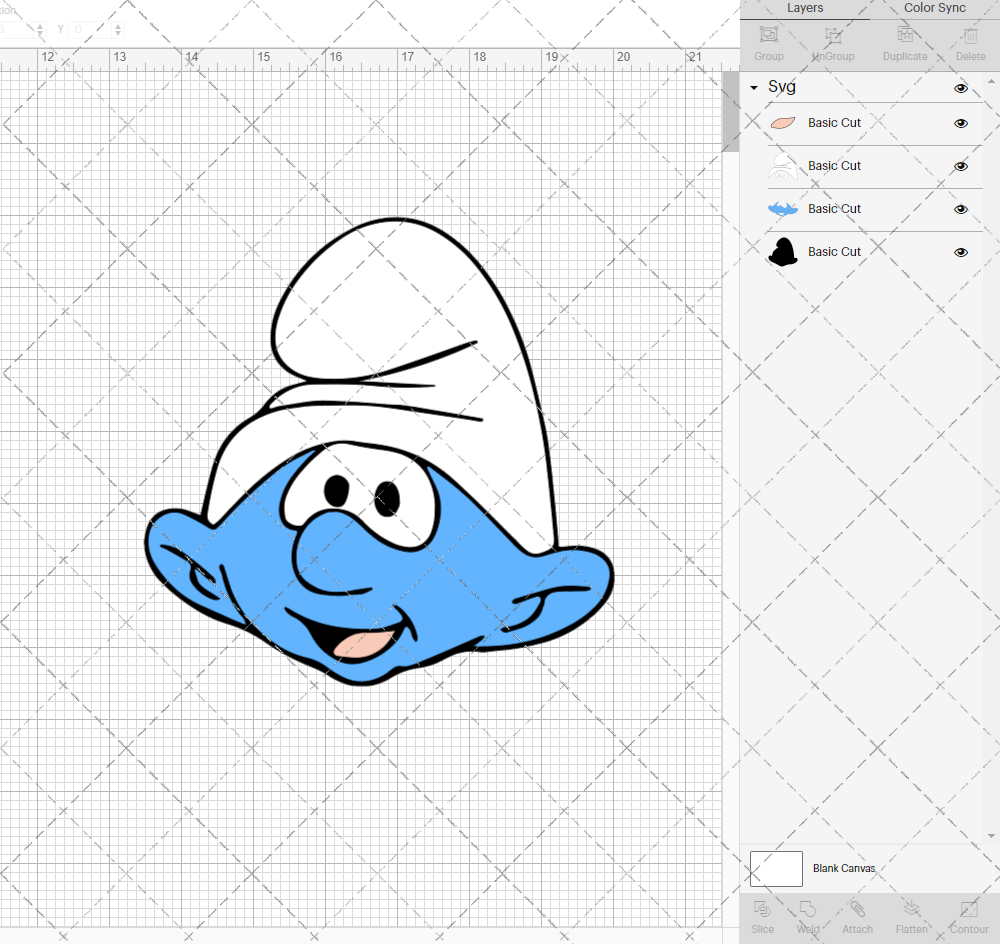Screen dimensions: 1000x944
Task: Select the blue face layer thumbnail
Action: coord(783,209)
